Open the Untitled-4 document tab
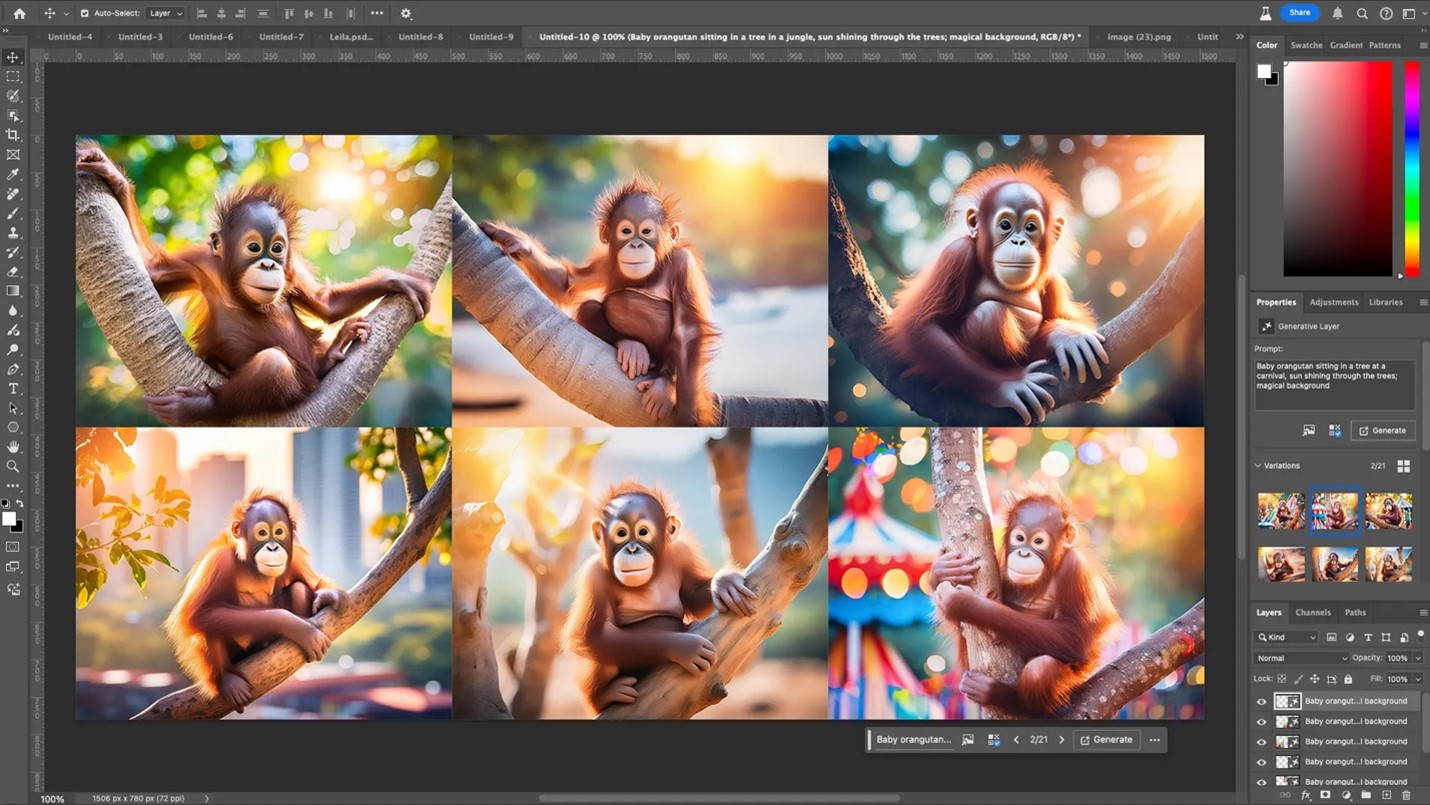This screenshot has width=1430, height=805. pyautogui.click(x=70, y=36)
